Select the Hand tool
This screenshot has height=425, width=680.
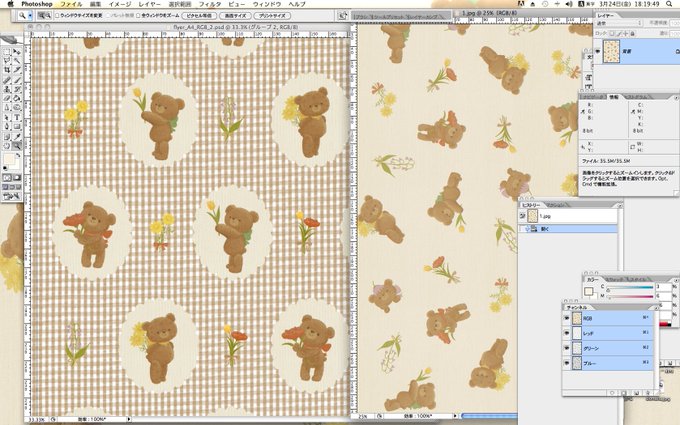[x=7, y=145]
